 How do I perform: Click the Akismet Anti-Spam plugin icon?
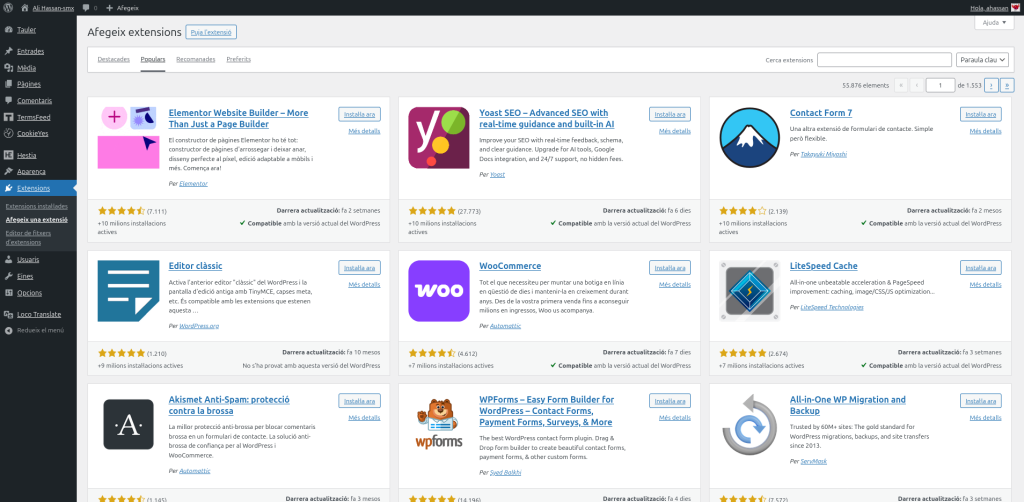point(128,424)
